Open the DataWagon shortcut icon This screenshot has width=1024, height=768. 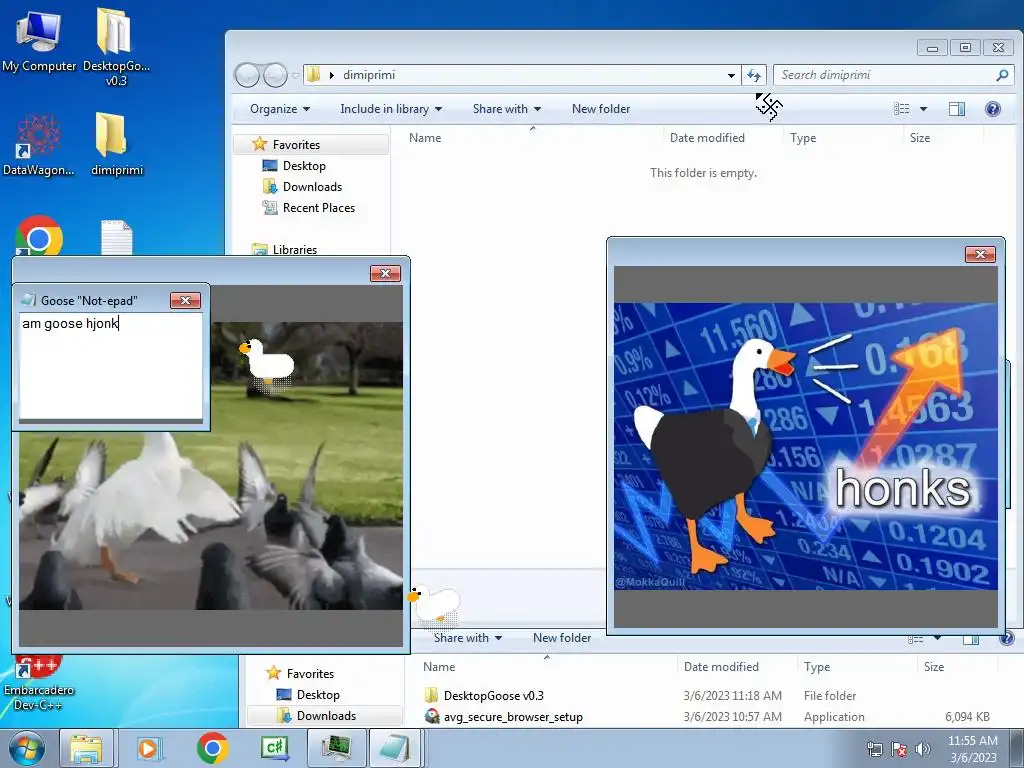tap(39, 145)
